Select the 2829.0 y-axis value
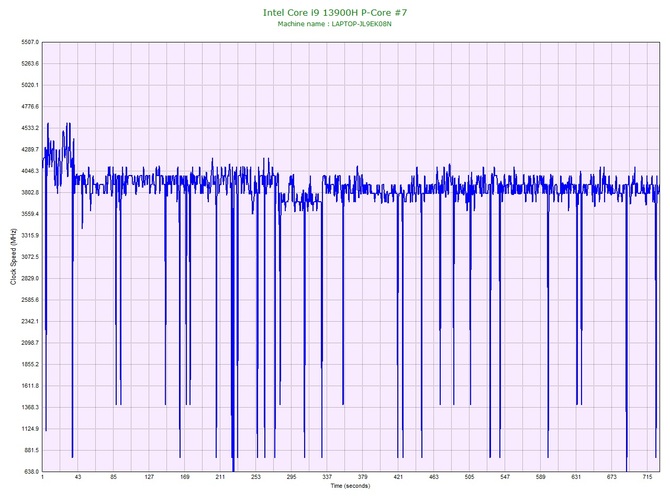The image size is (670, 503). (30, 278)
